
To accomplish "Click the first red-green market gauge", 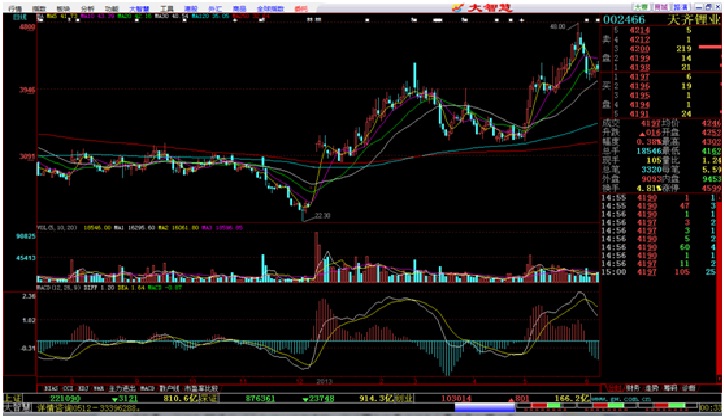I will coord(546,406).
